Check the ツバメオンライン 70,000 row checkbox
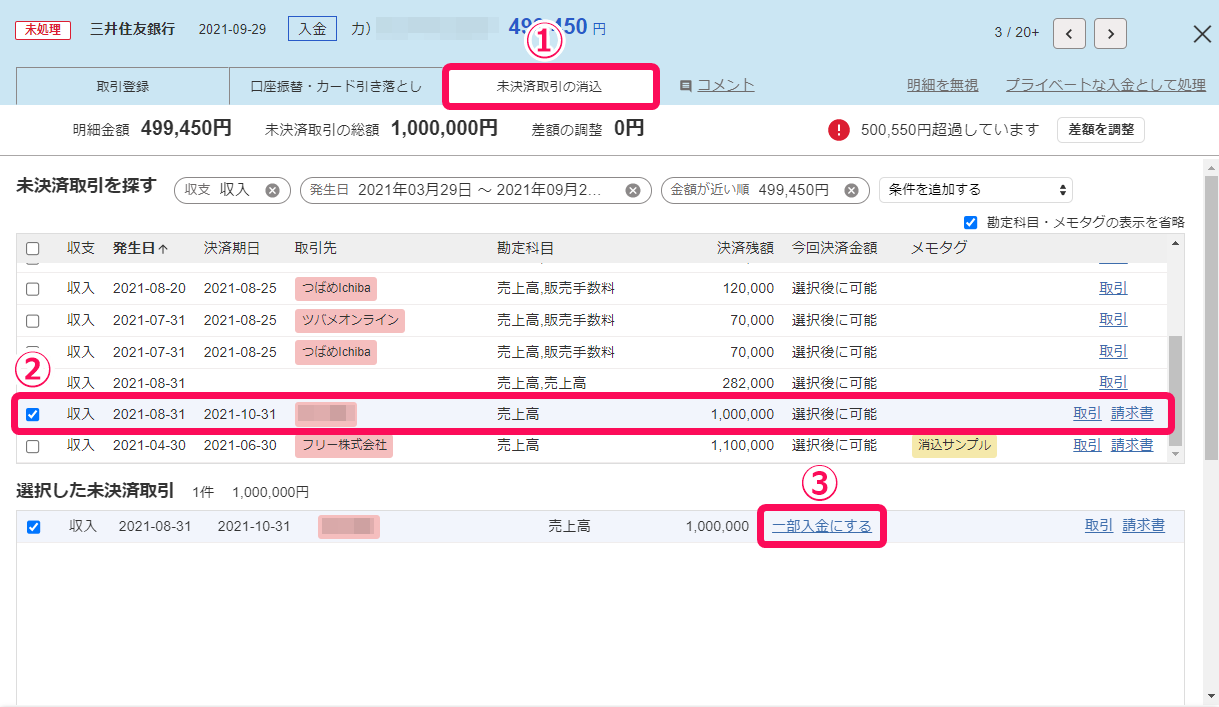The width and height of the screenshot is (1219, 707). click(33, 321)
